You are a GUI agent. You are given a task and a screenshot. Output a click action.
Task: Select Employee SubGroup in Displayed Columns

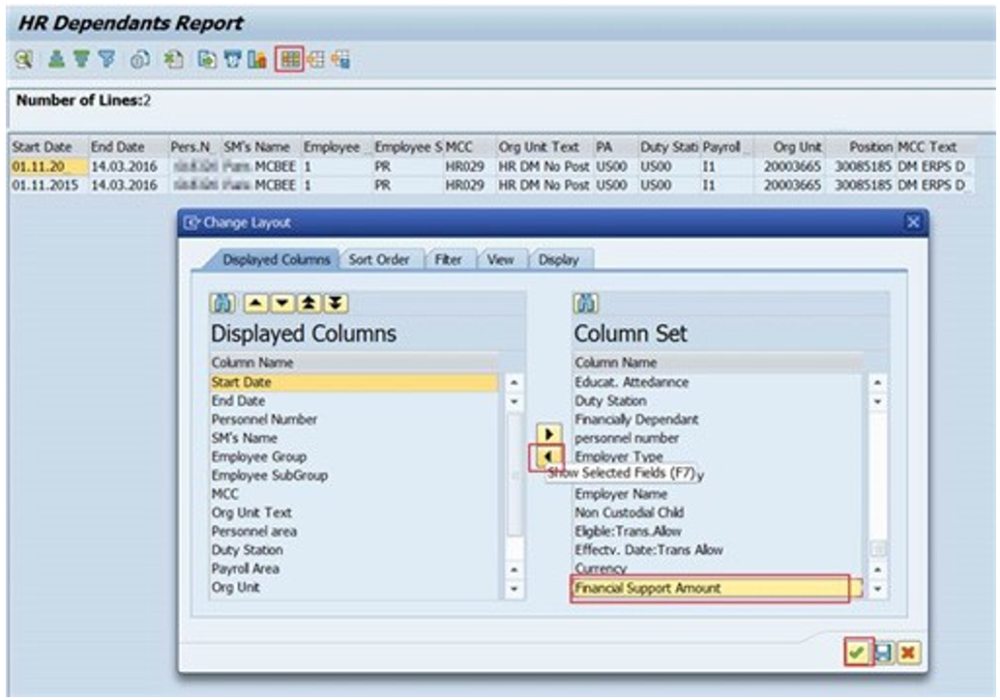354,476
